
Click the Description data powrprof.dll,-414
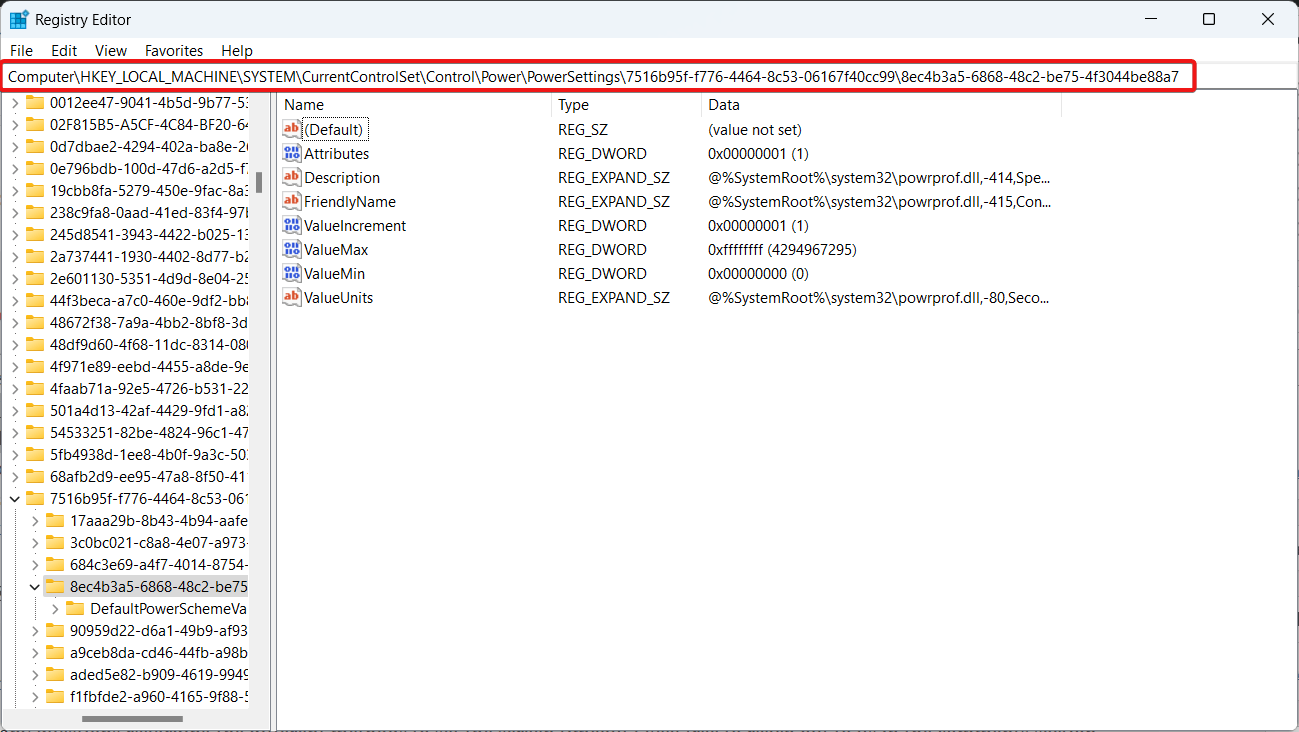(879, 177)
